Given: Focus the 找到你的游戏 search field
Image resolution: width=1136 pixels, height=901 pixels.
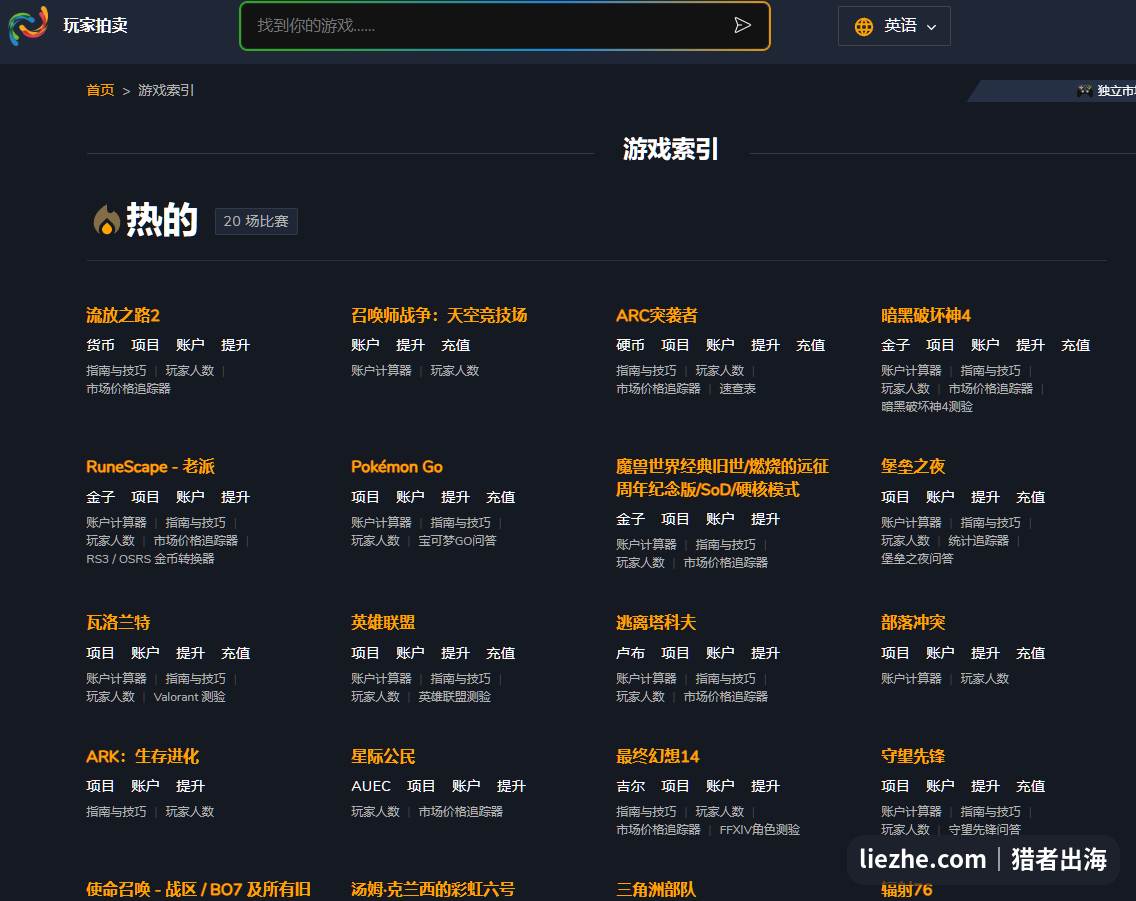Looking at the screenshot, I should click(x=504, y=26).
